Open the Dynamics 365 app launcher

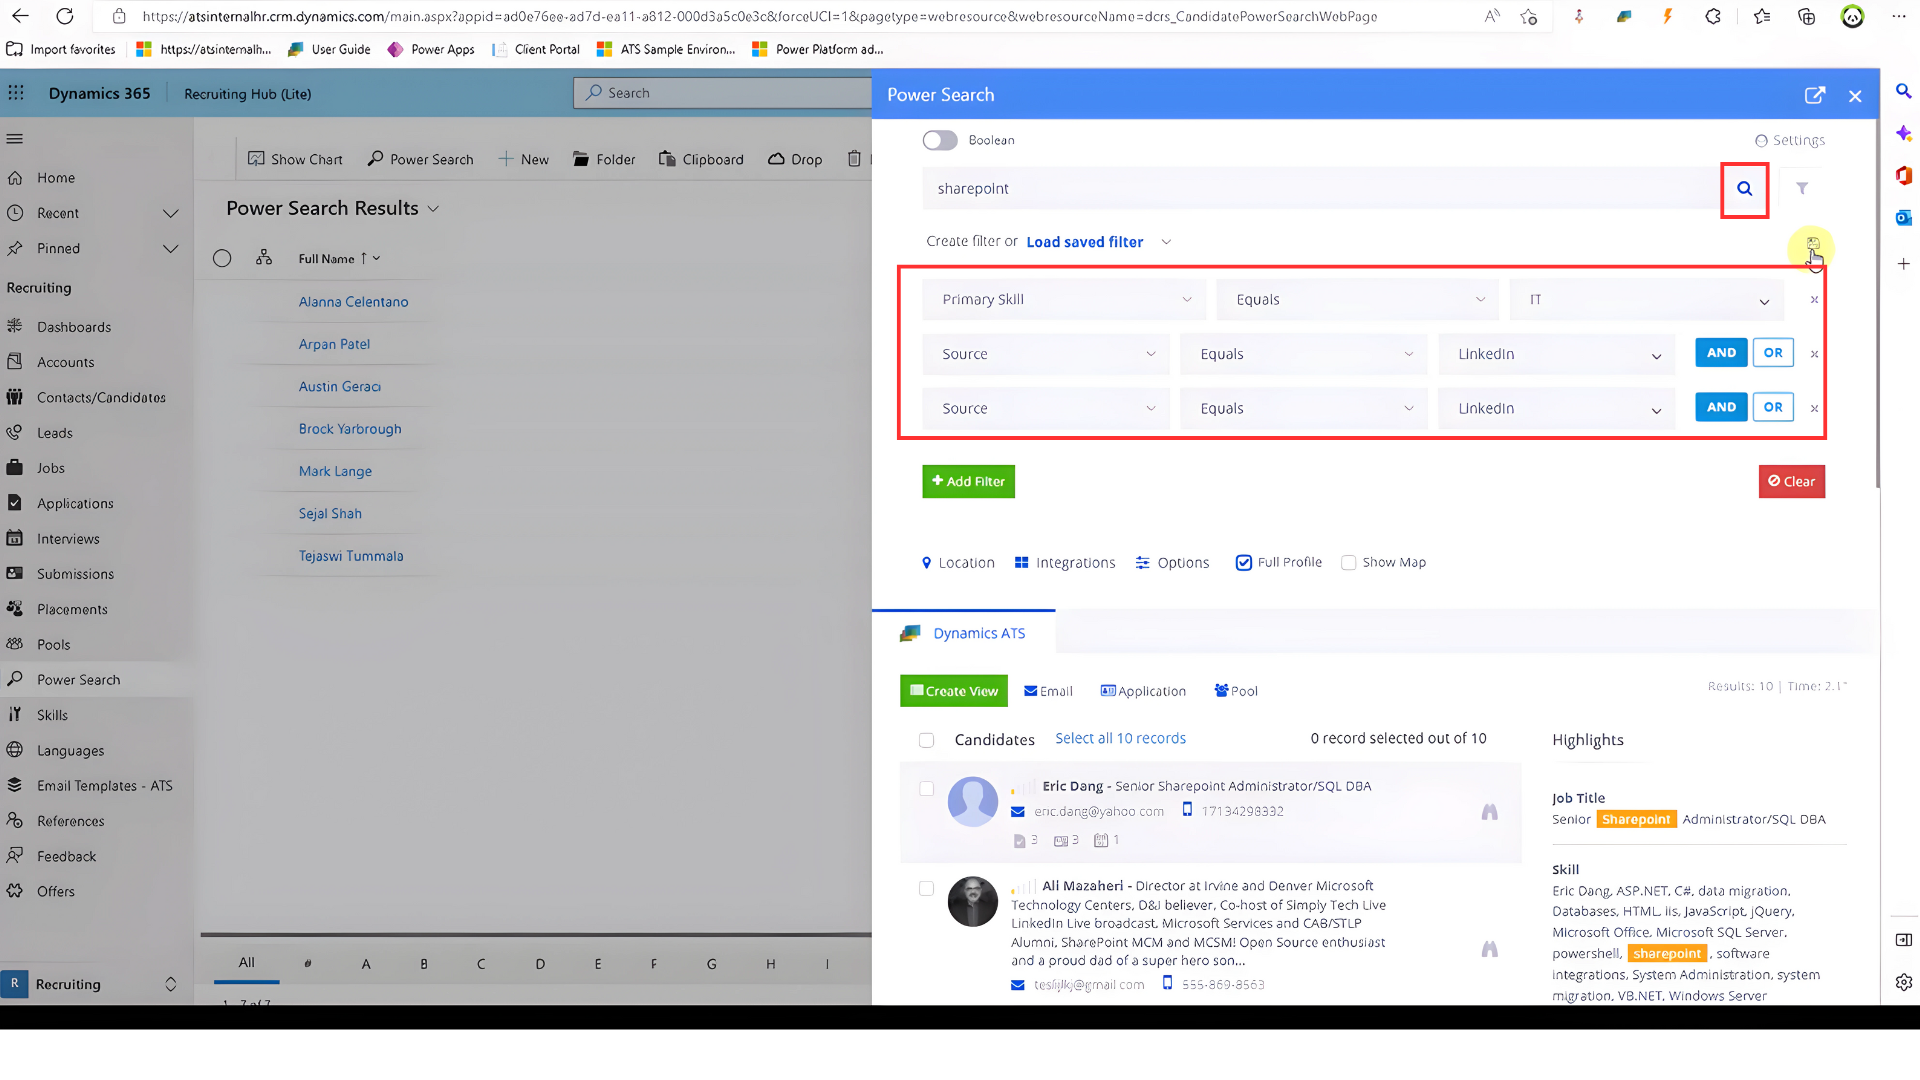[x=16, y=93]
